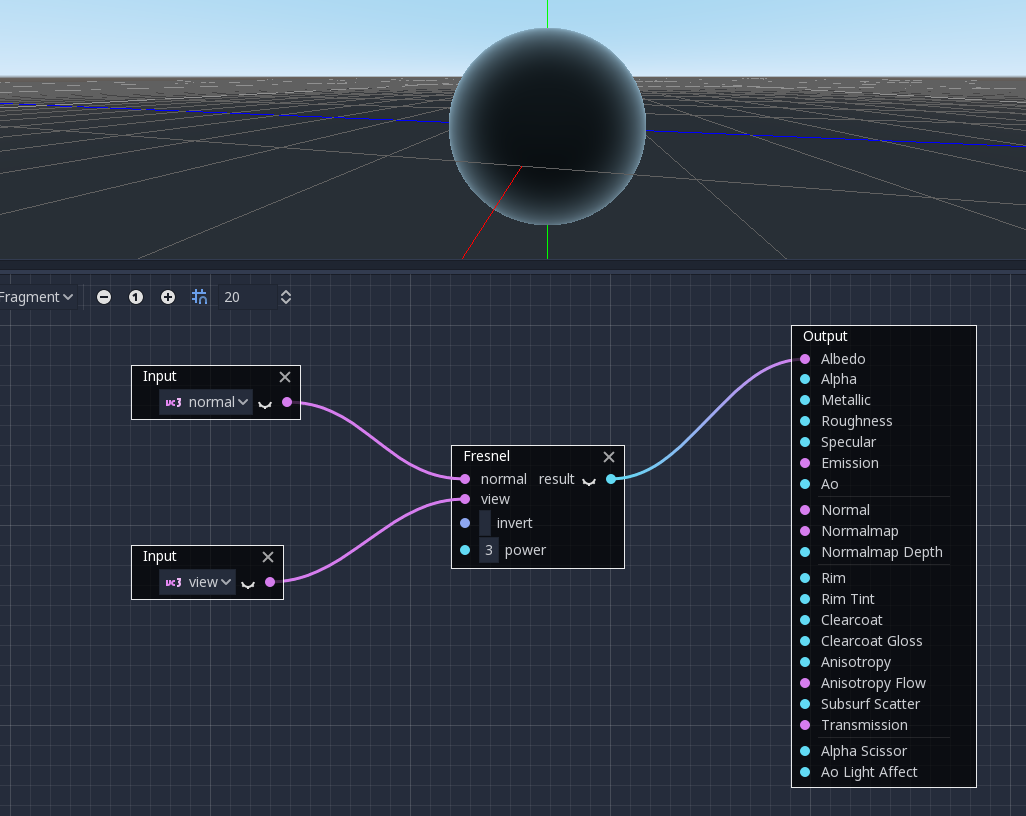Click the sphere in the 3D preview
Image resolution: width=1026 pixels, height=816 pixels.
click(x=547, y=126)
